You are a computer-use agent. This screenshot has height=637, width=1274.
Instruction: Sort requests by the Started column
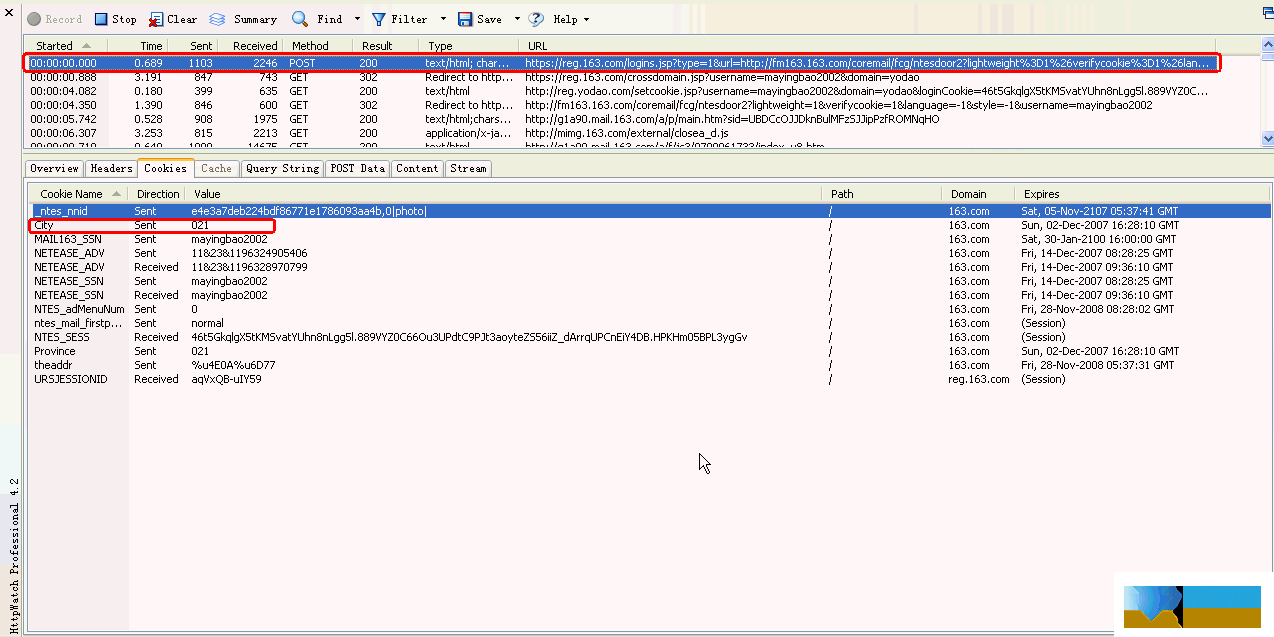(x=65, y=46)
